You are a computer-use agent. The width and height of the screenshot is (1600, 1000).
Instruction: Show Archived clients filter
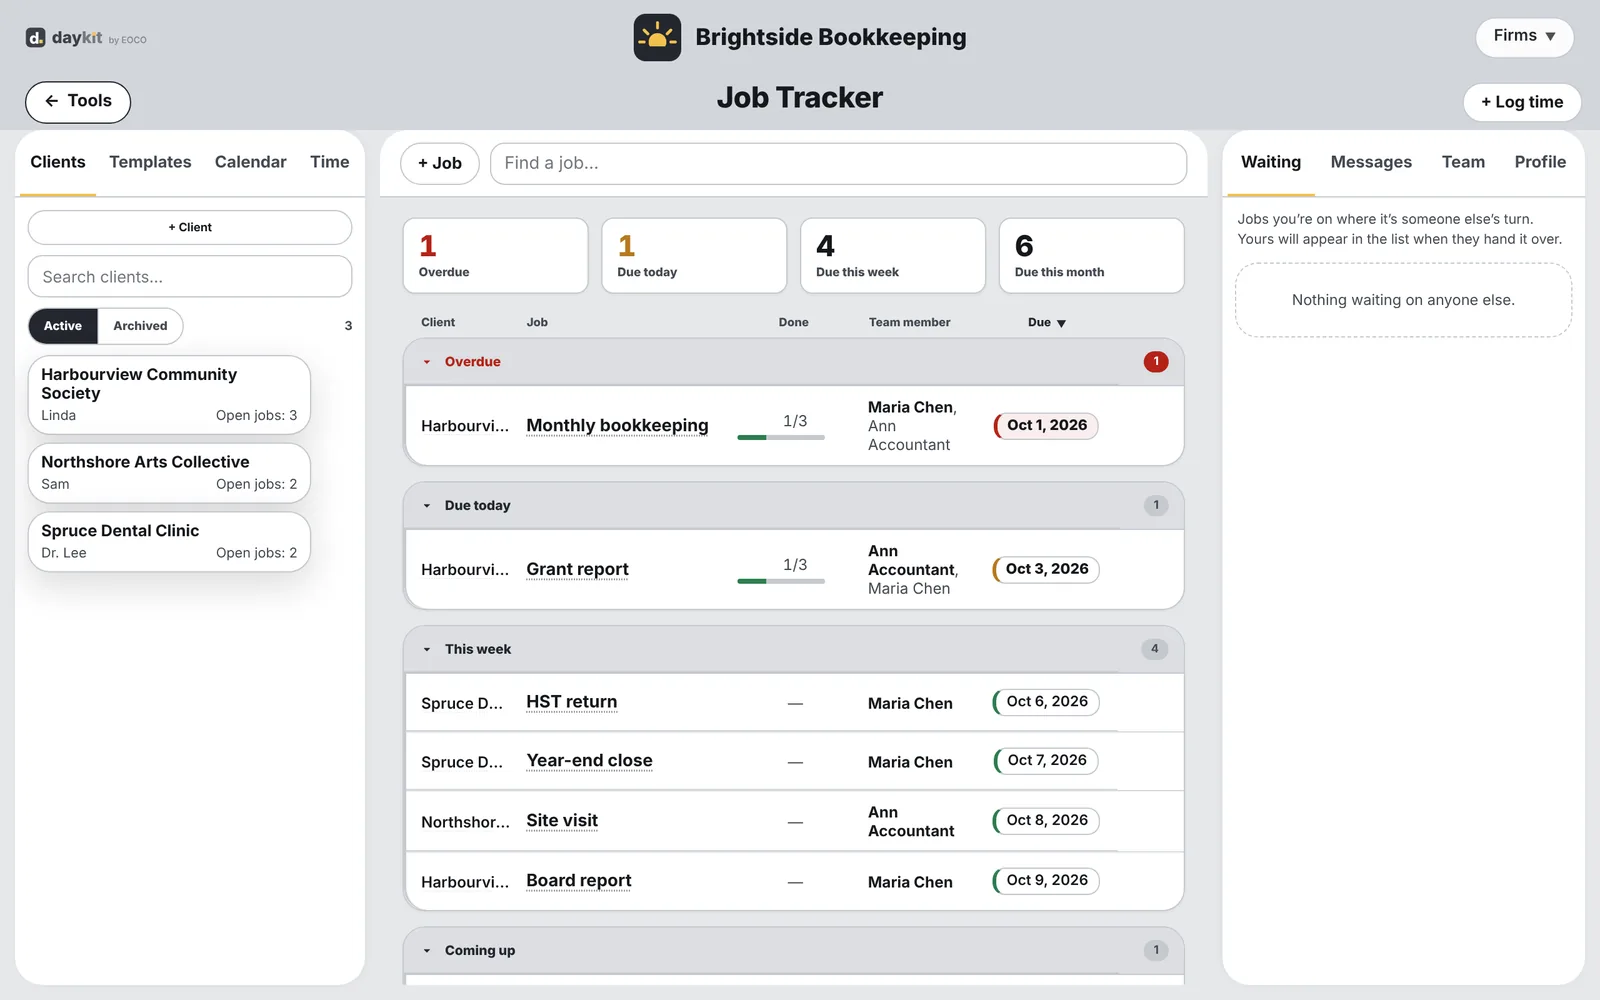[x=140, y=326]
